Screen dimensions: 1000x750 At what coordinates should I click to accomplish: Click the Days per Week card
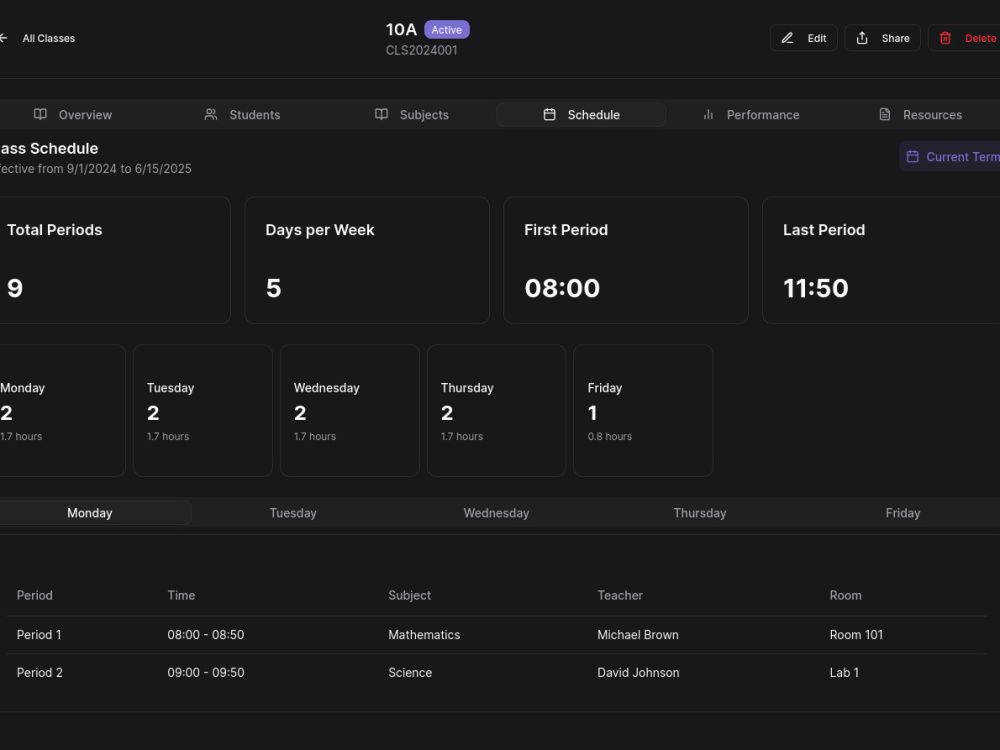[x=367, y=260]
